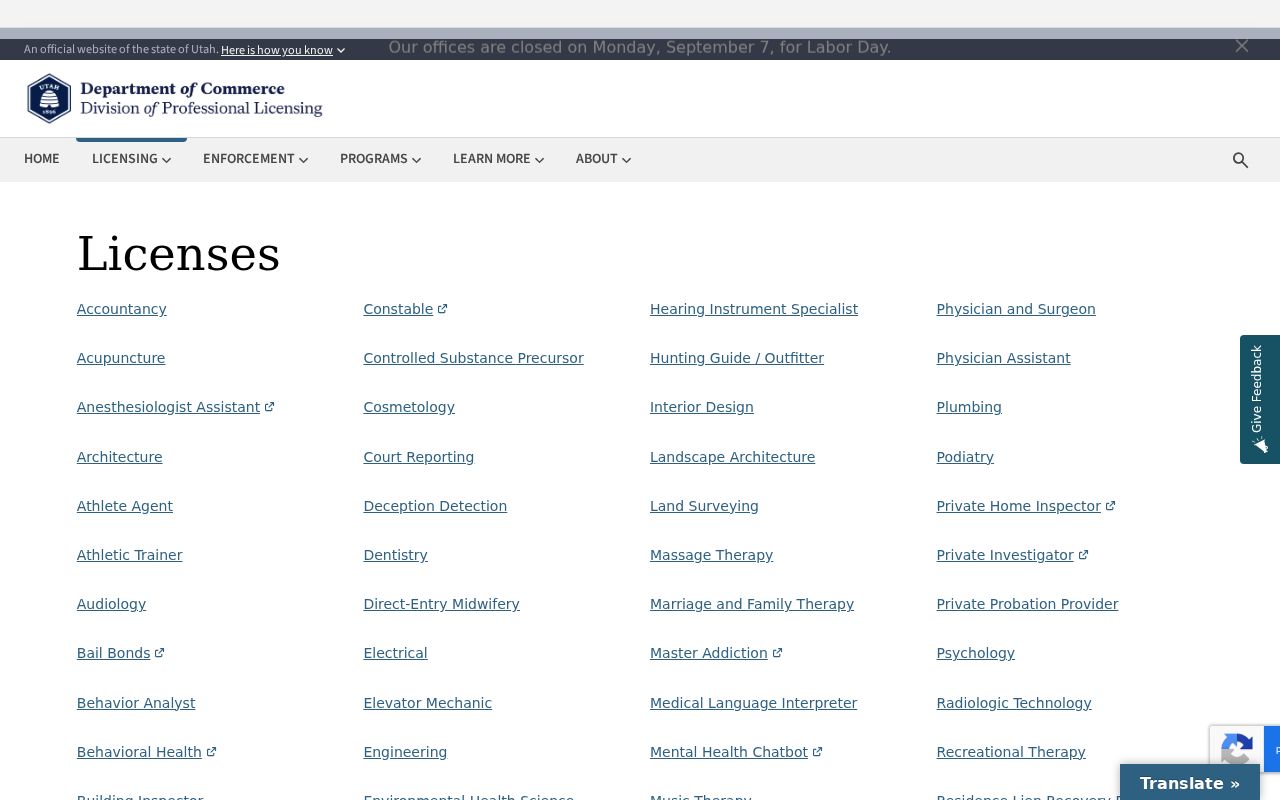1280x800 pixels.
Task: Click external link icon next to Behavioral Health
Action: (x=211, y=752)
